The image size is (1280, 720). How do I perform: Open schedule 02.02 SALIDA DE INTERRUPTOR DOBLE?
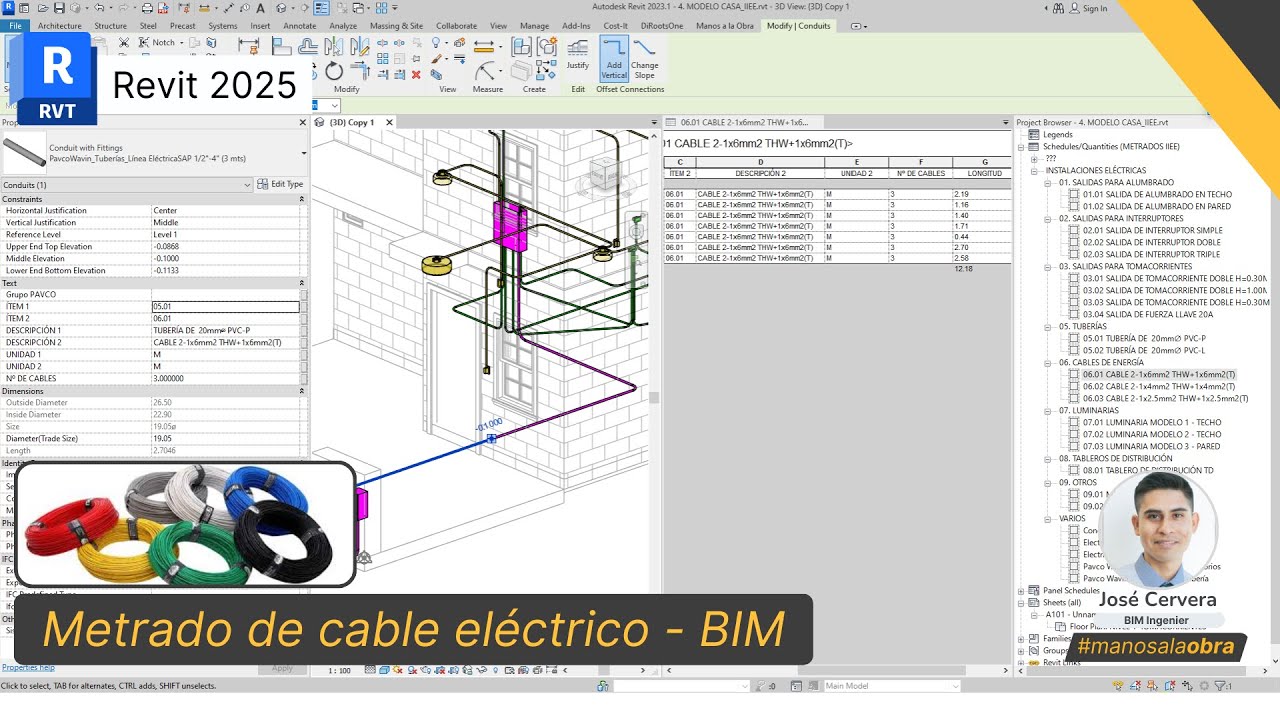pyautogui.click(x=1152, y=243)
